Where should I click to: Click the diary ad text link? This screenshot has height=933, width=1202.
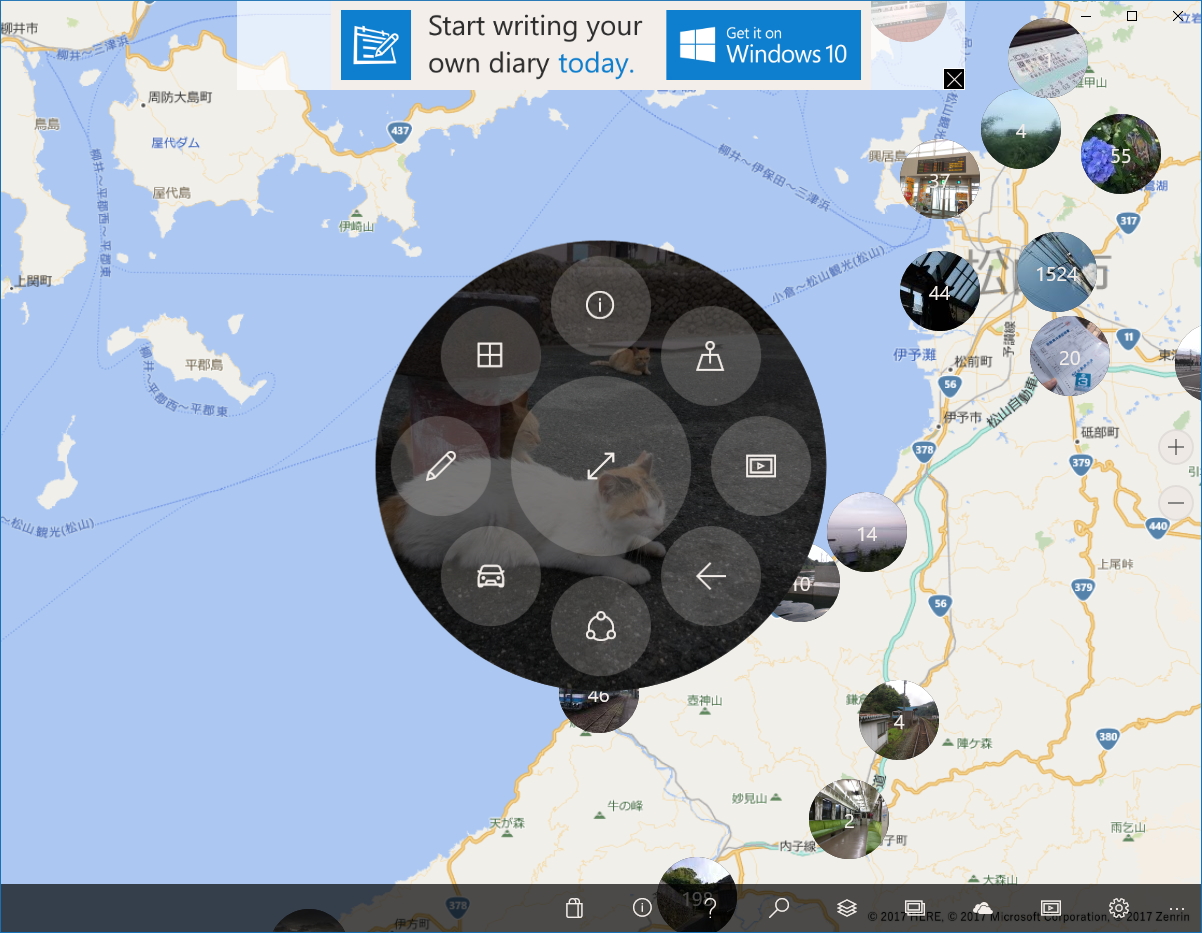pyautogui.click(x=535, y=45)
